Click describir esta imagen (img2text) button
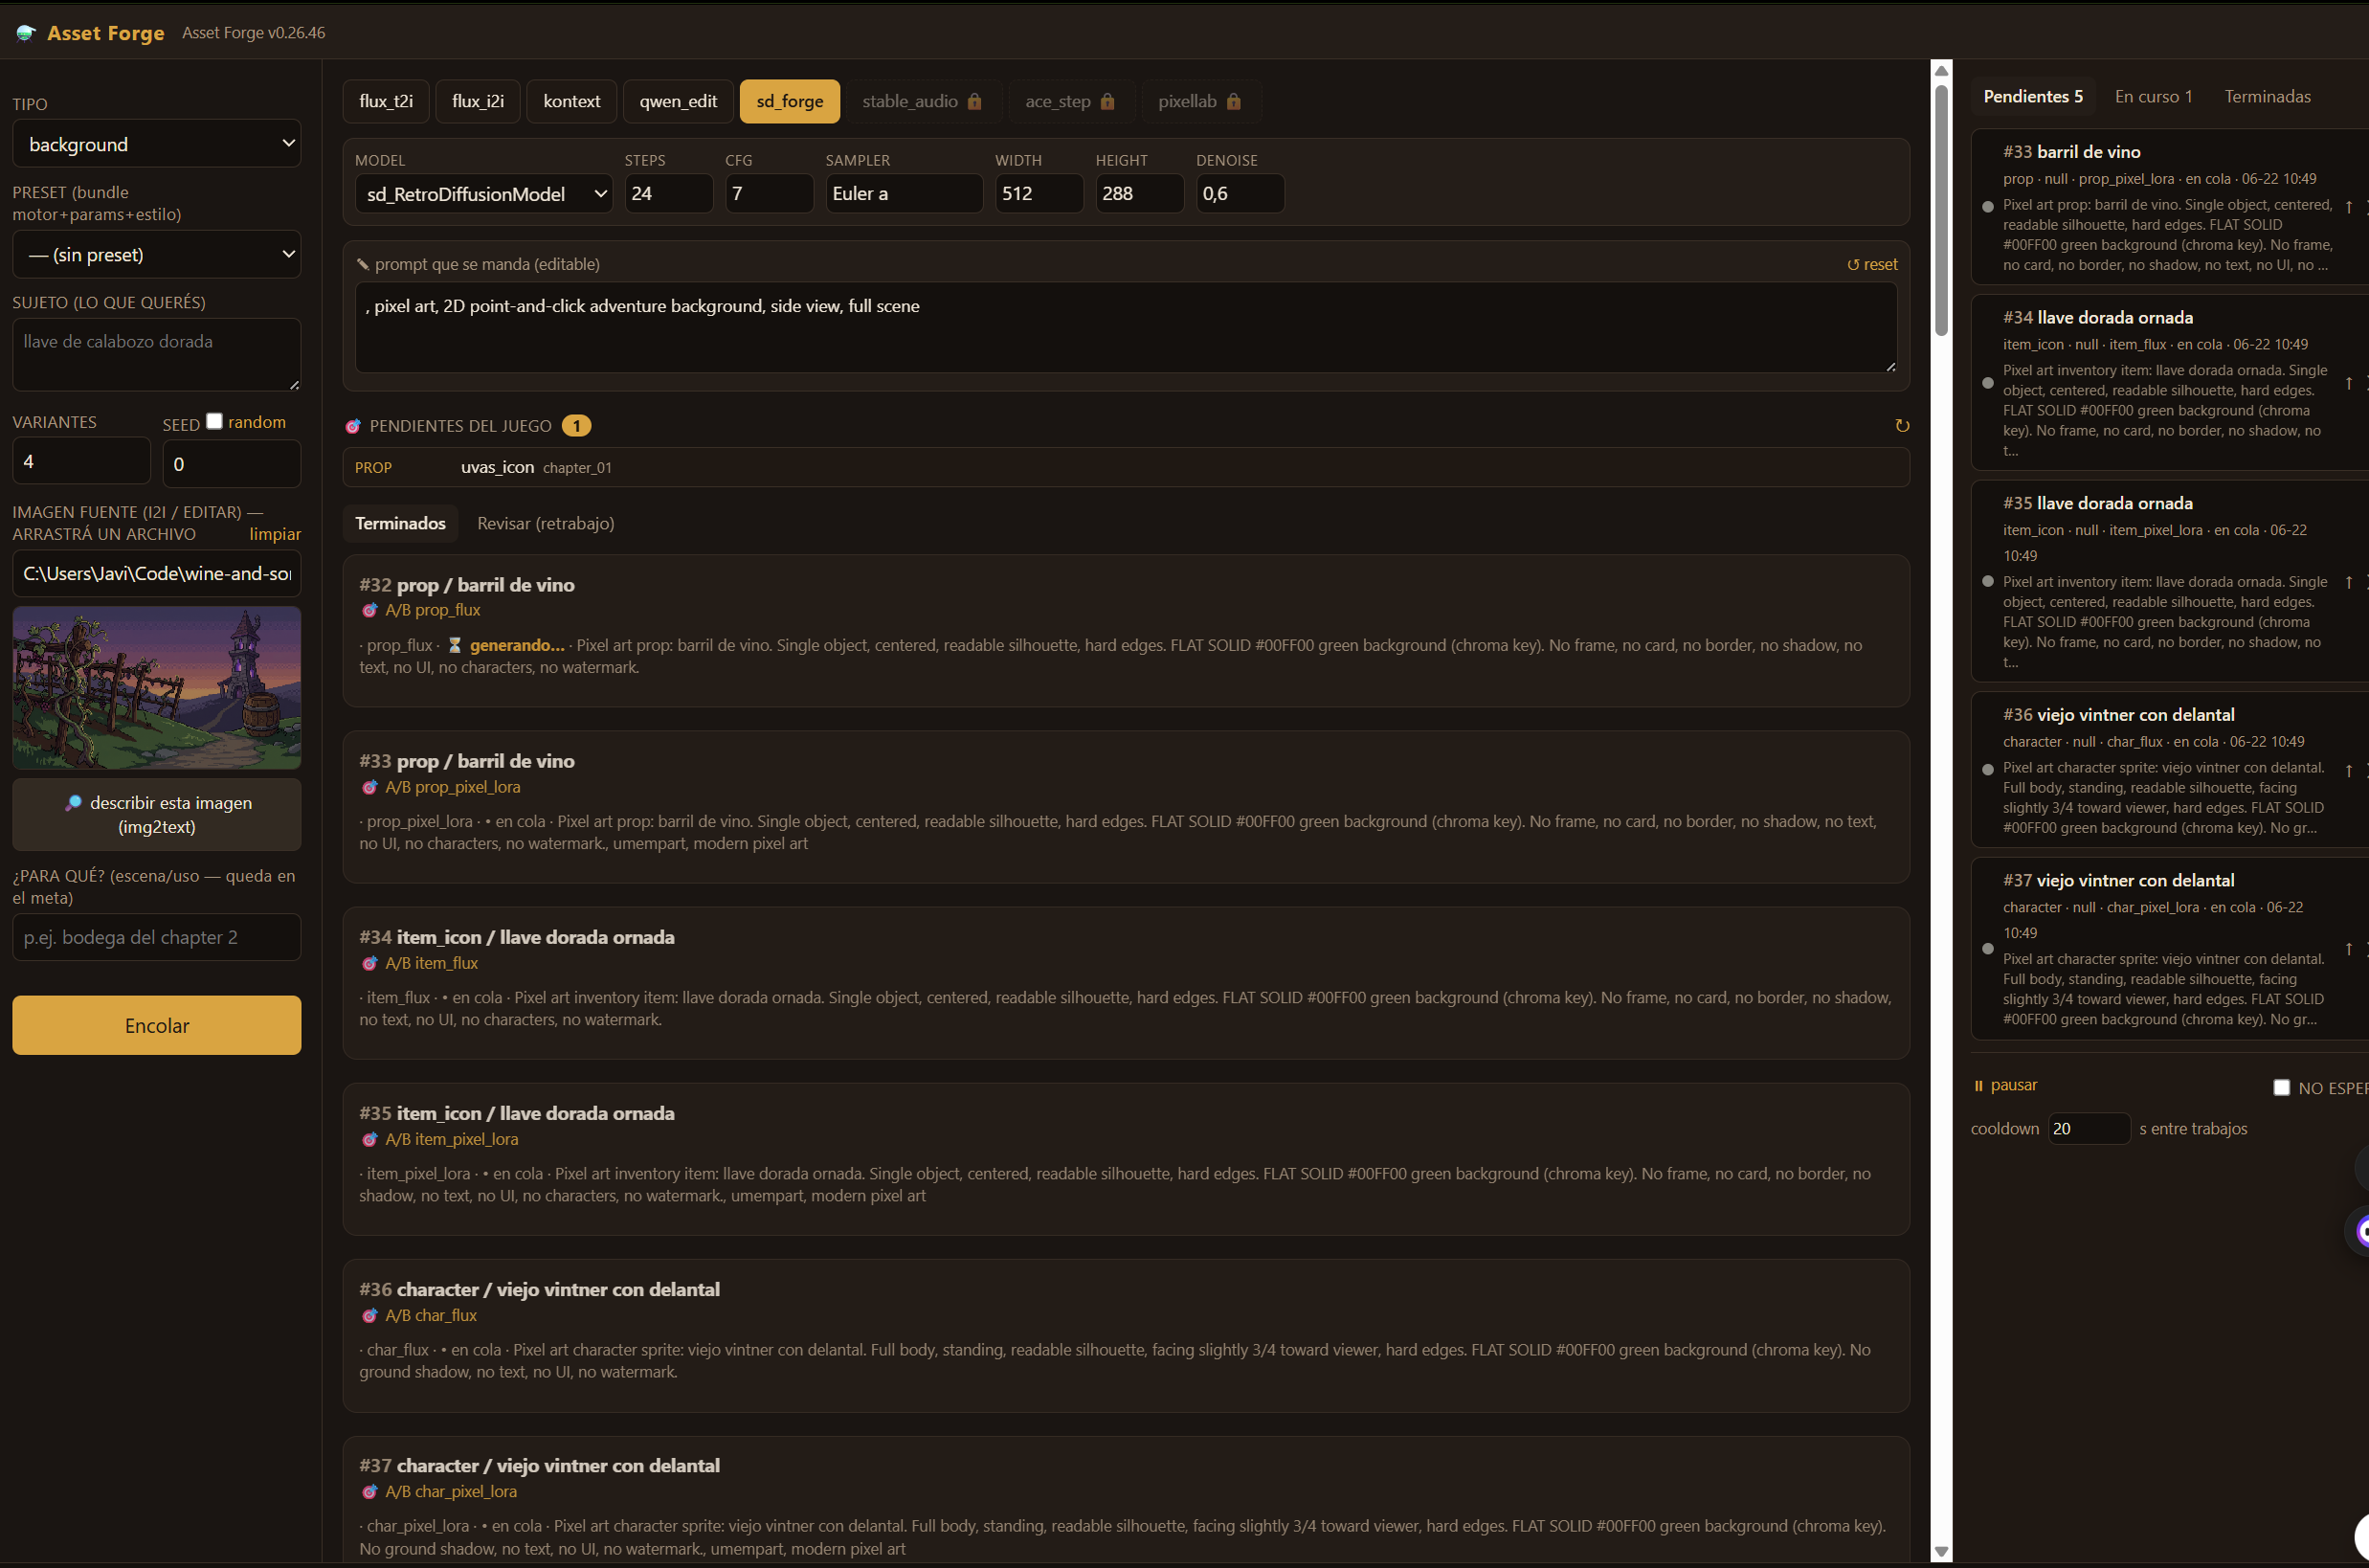 157,815
